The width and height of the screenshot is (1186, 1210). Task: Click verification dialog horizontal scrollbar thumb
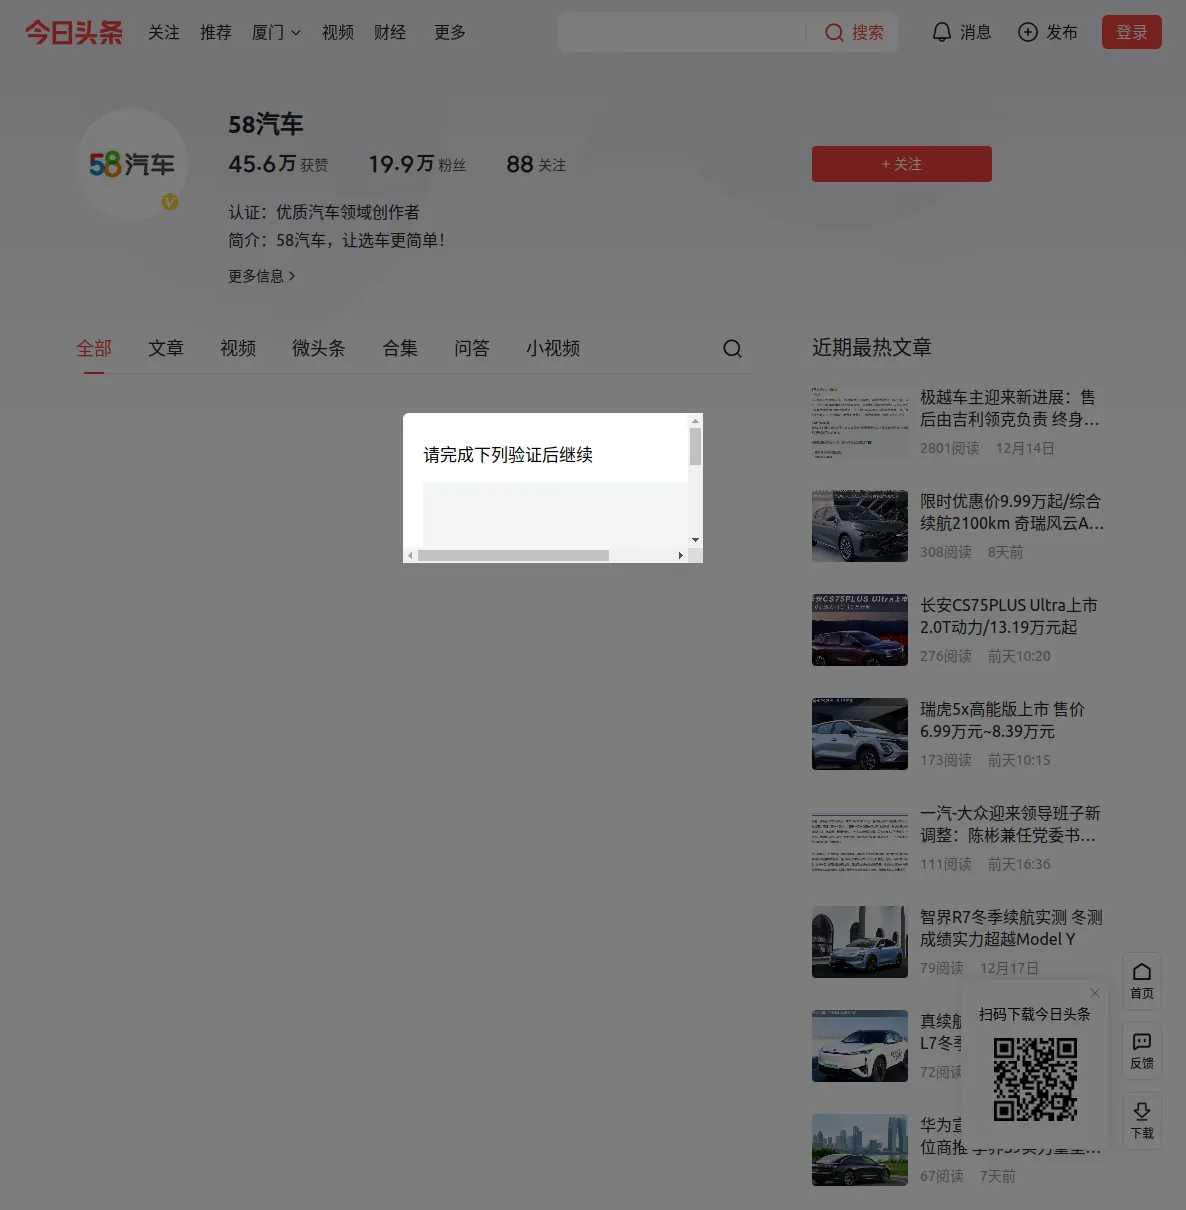tap(513, 555)
